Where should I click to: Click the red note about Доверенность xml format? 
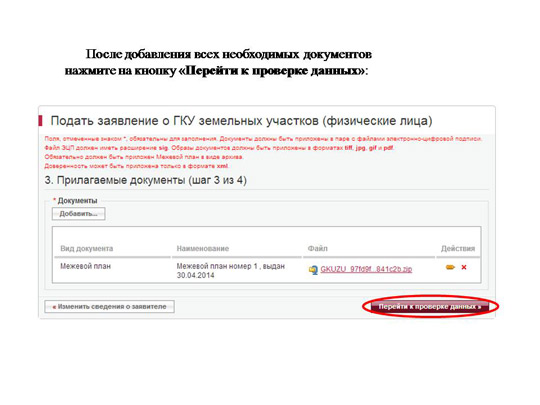[x=136, y=166]
